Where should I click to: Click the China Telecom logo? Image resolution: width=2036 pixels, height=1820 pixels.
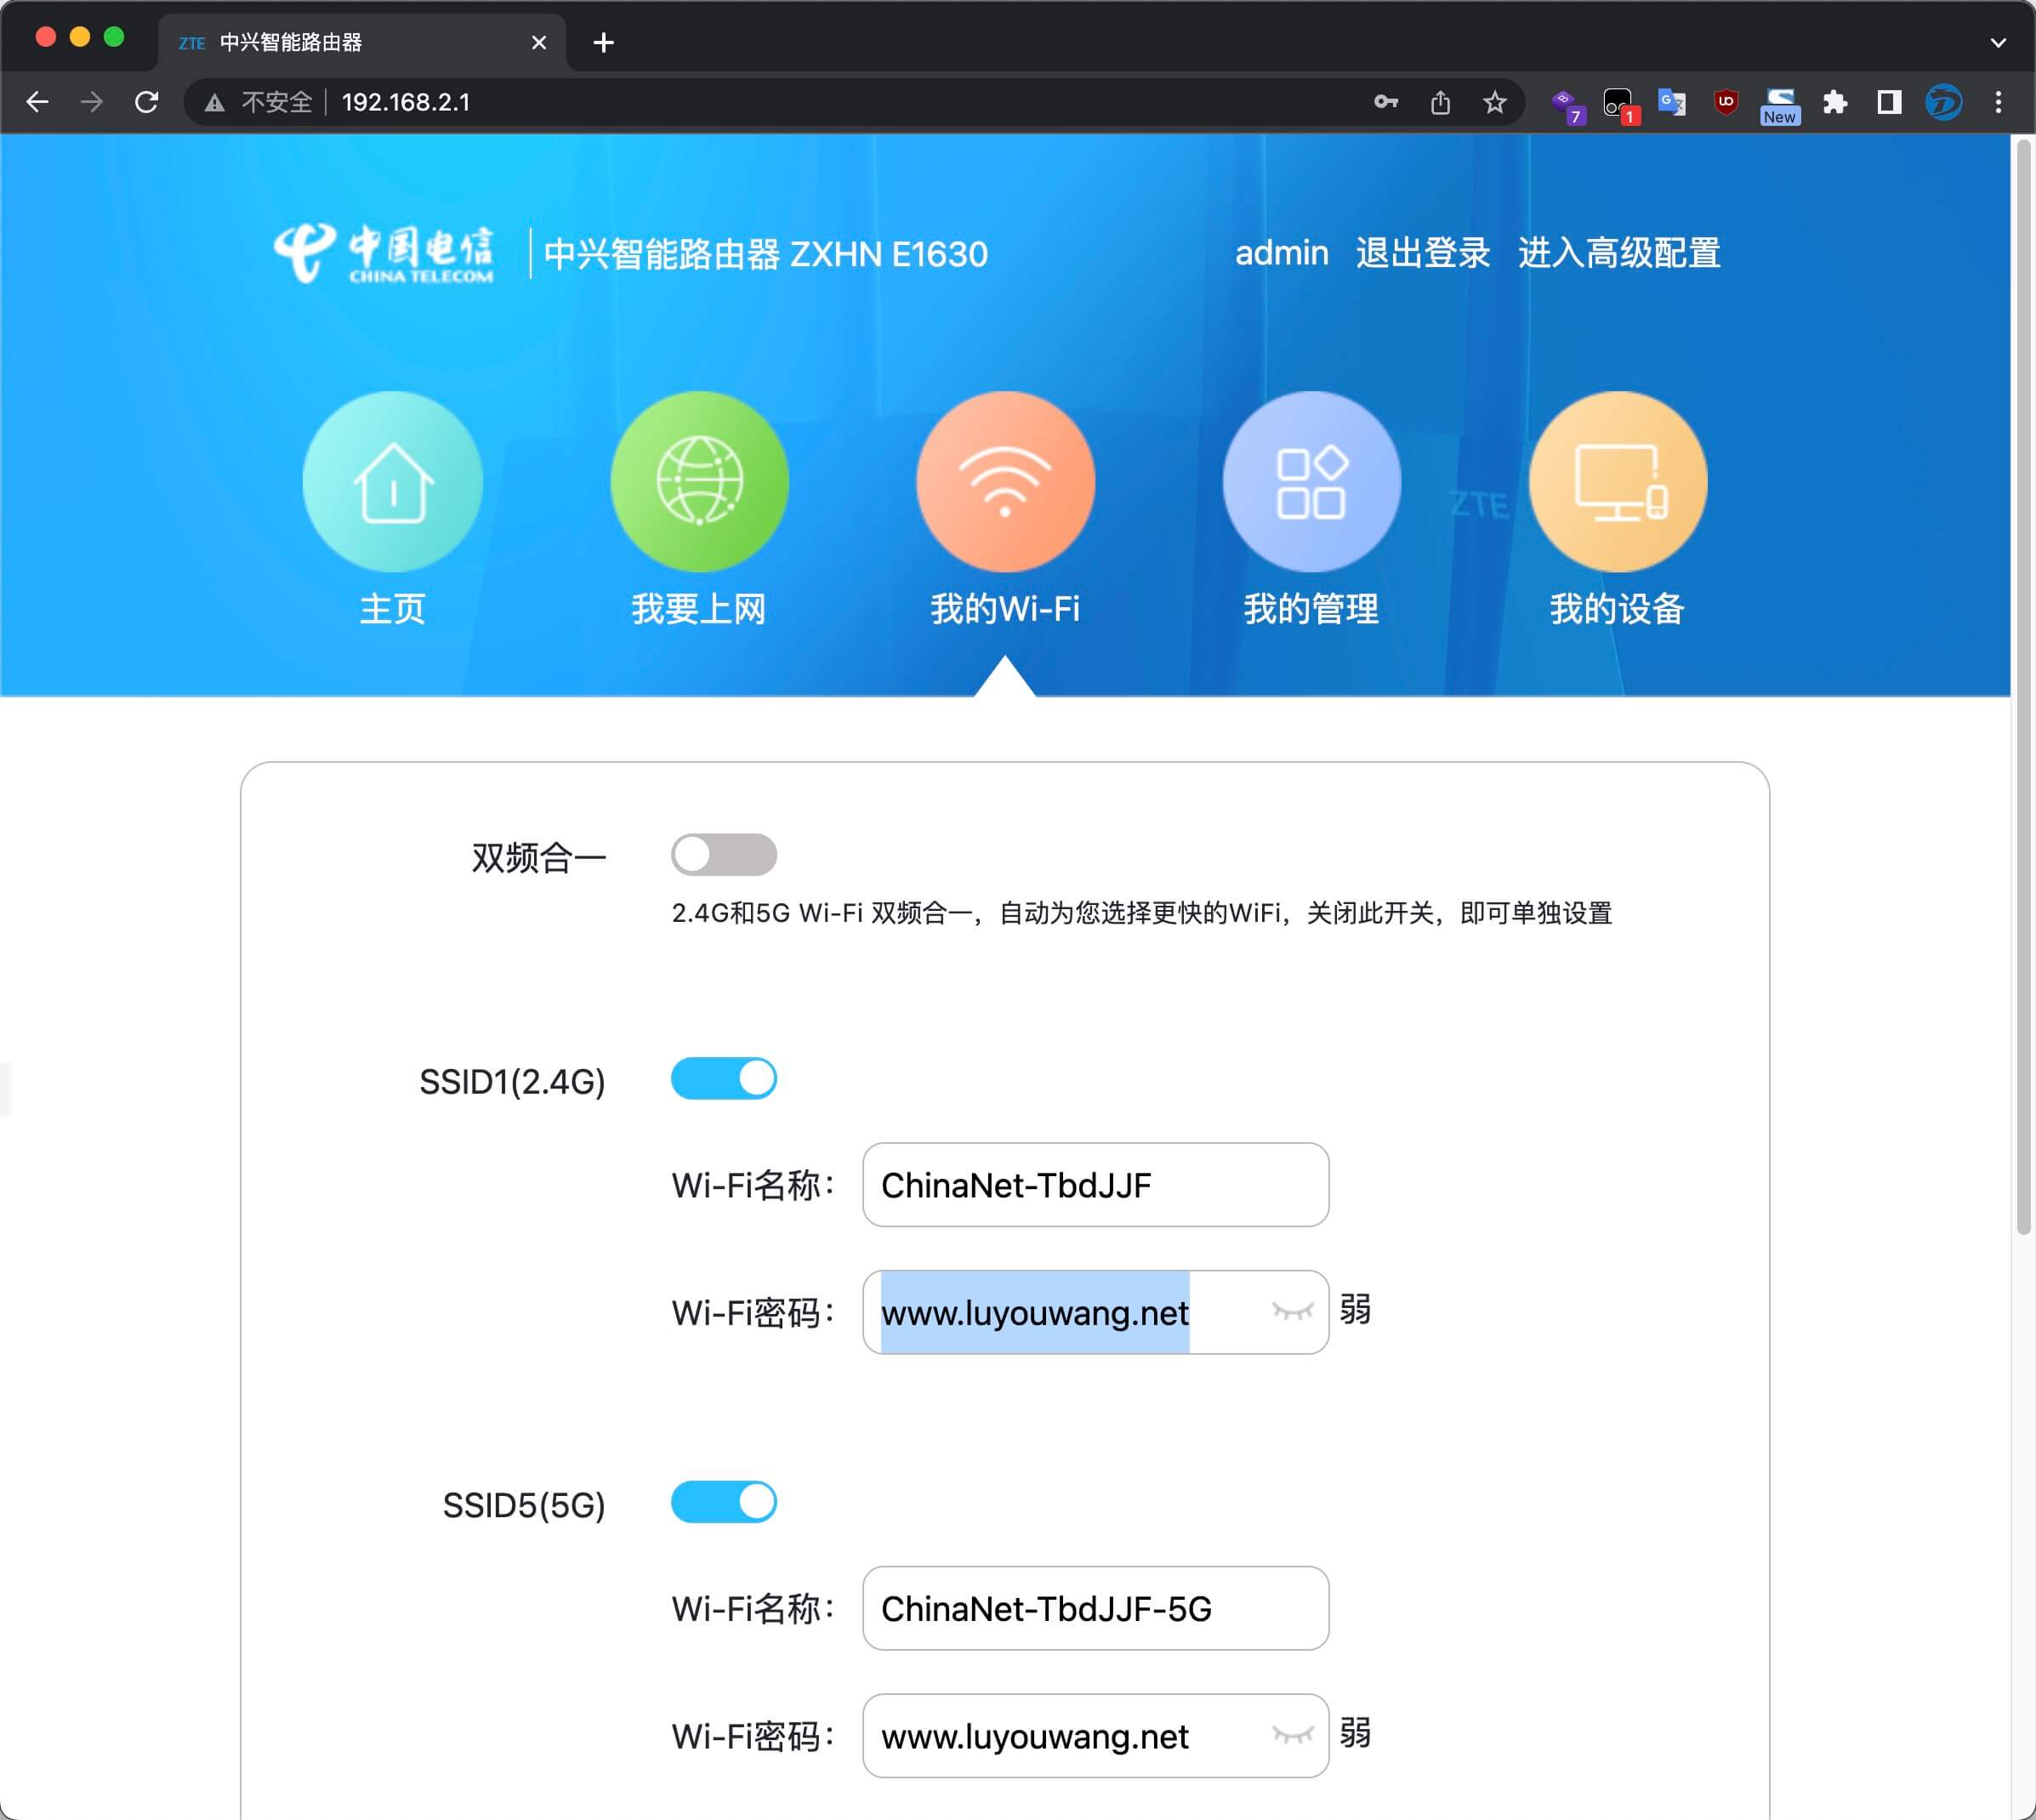[385, 254]
